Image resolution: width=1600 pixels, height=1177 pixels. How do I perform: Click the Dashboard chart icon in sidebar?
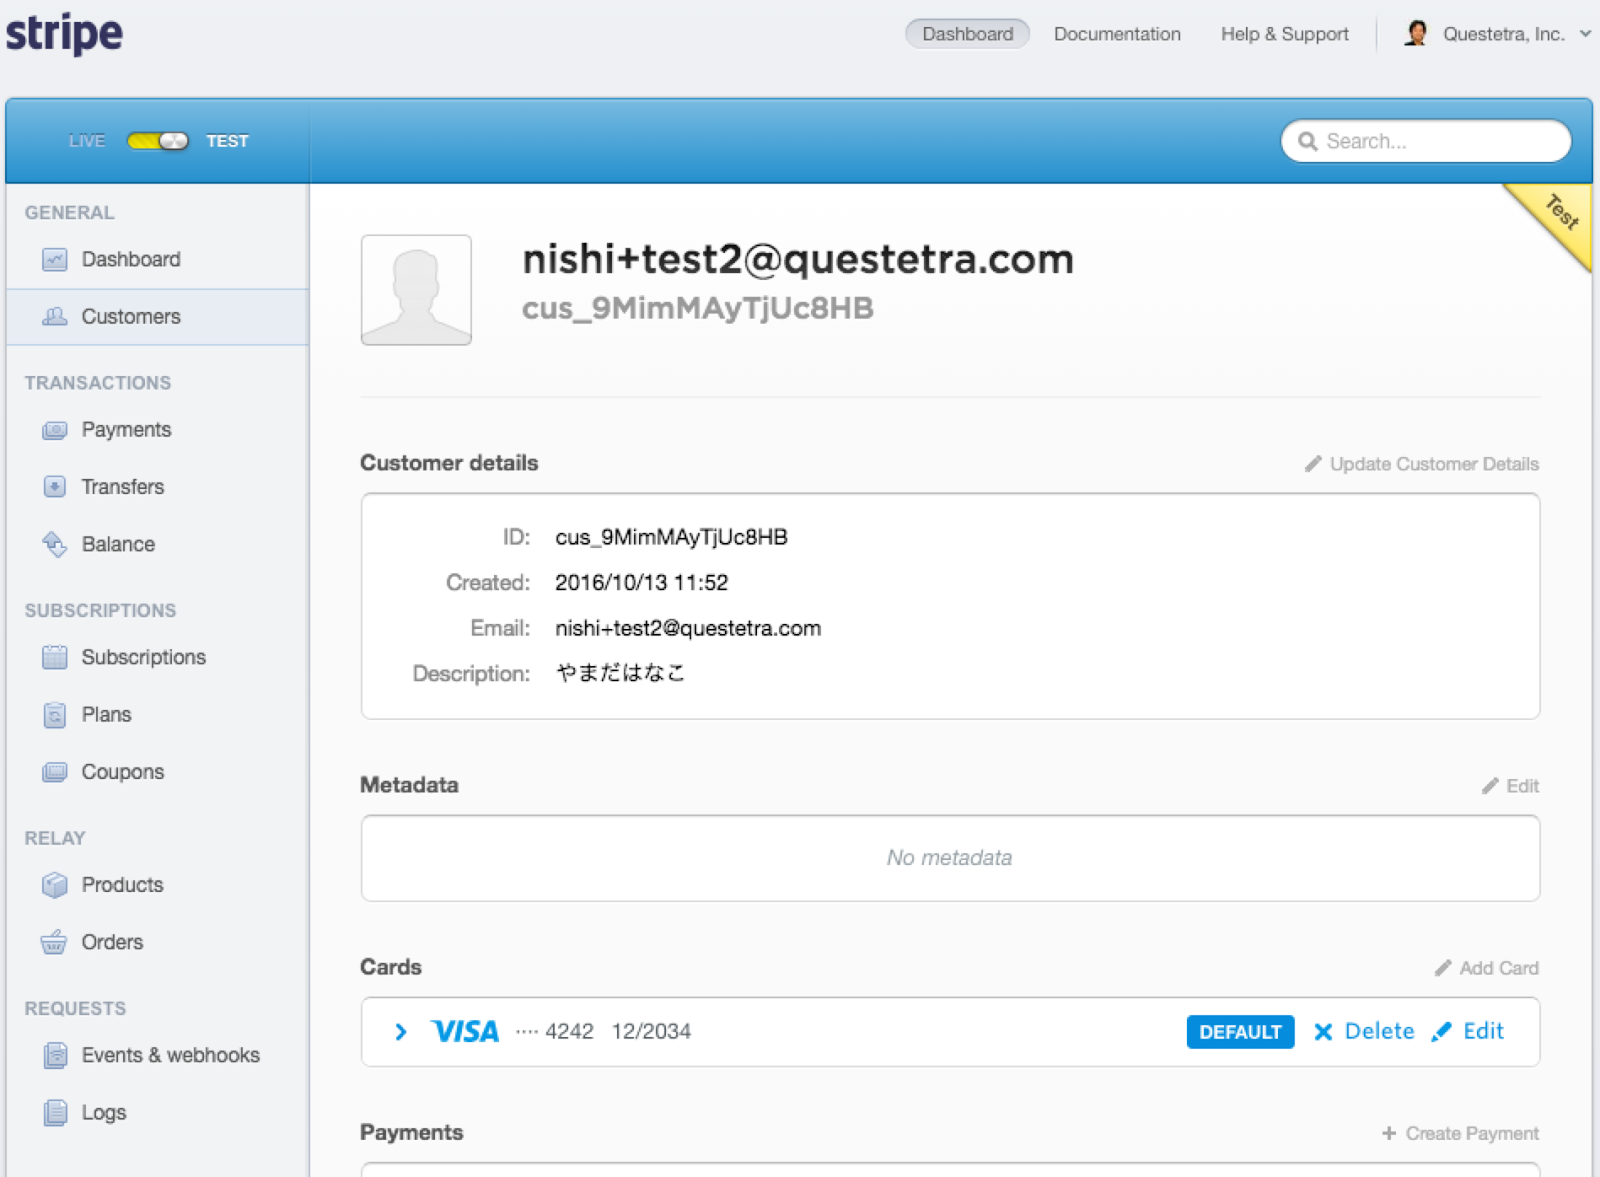pos(54,260)
